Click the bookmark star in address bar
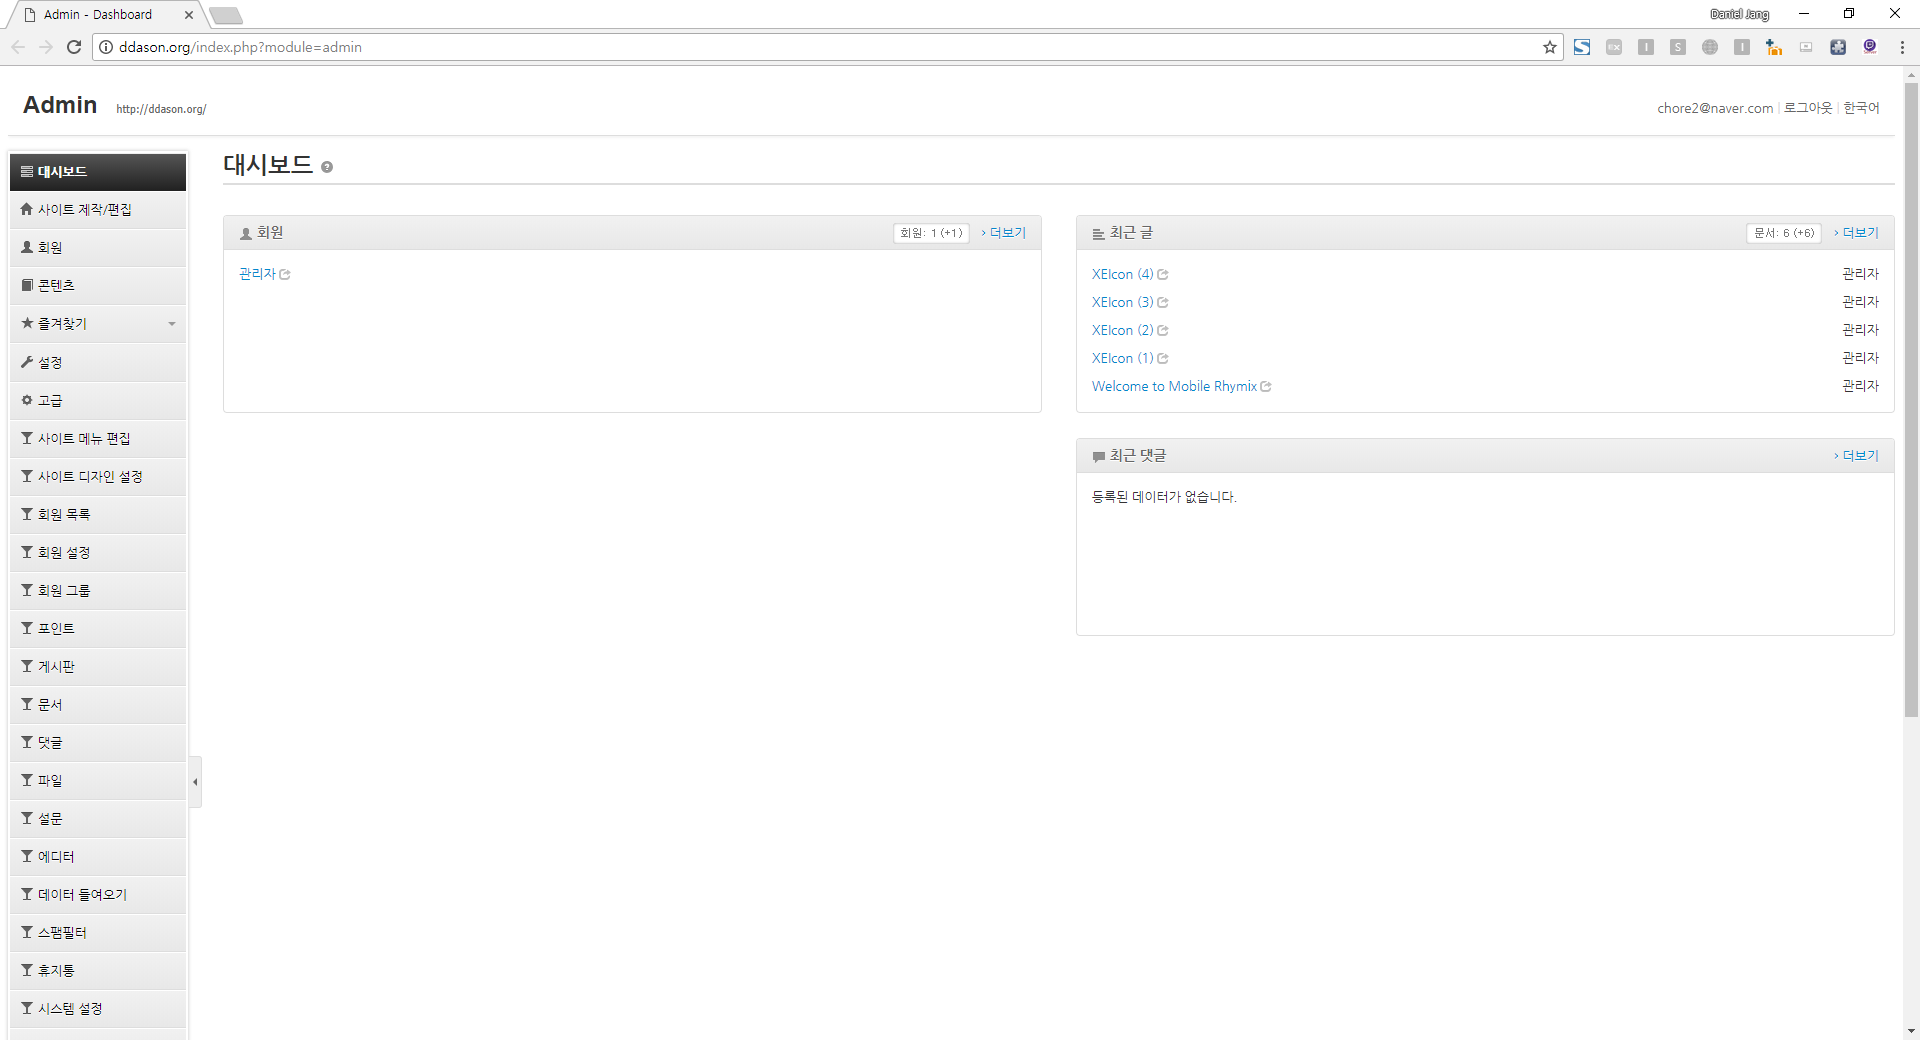Screen dimensions: 1920x1040 (x=1549, y=47)
